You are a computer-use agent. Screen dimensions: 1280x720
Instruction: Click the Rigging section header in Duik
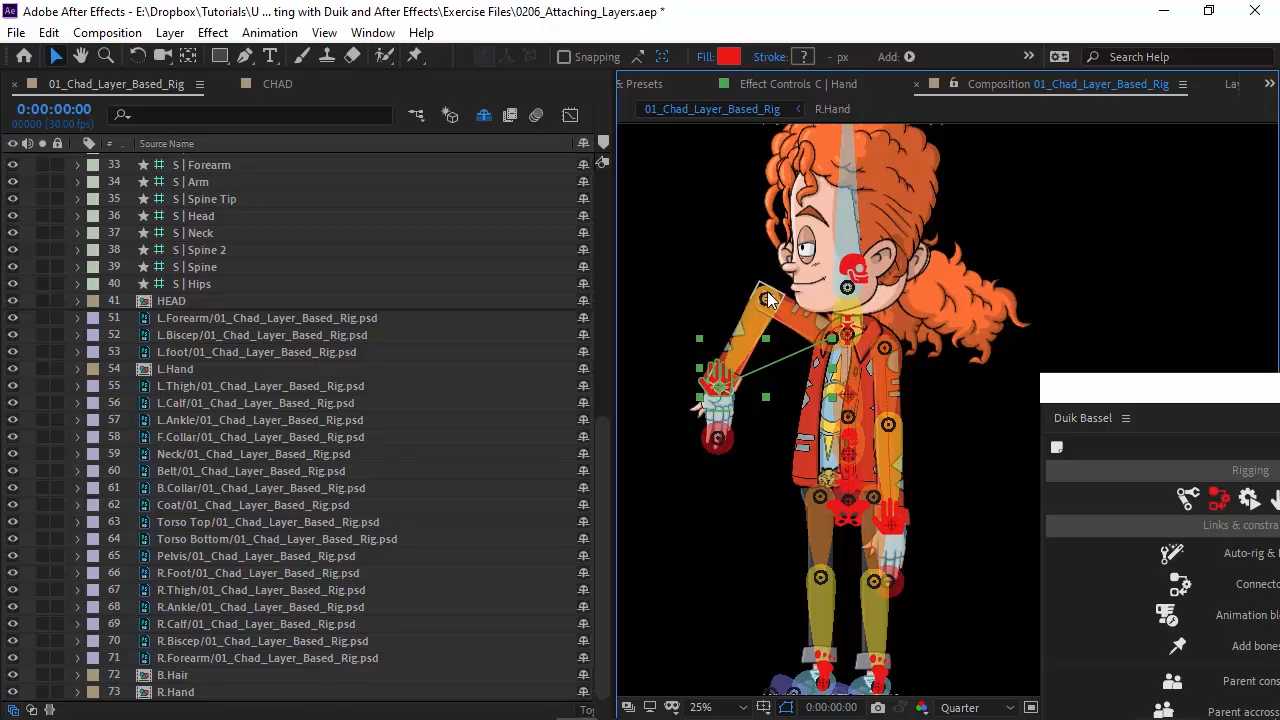point(1249,470)
